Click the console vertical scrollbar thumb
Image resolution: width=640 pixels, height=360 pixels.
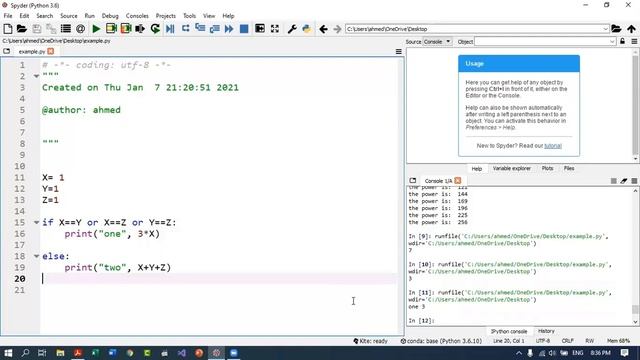pyautogui.click(x=635, y=309)
